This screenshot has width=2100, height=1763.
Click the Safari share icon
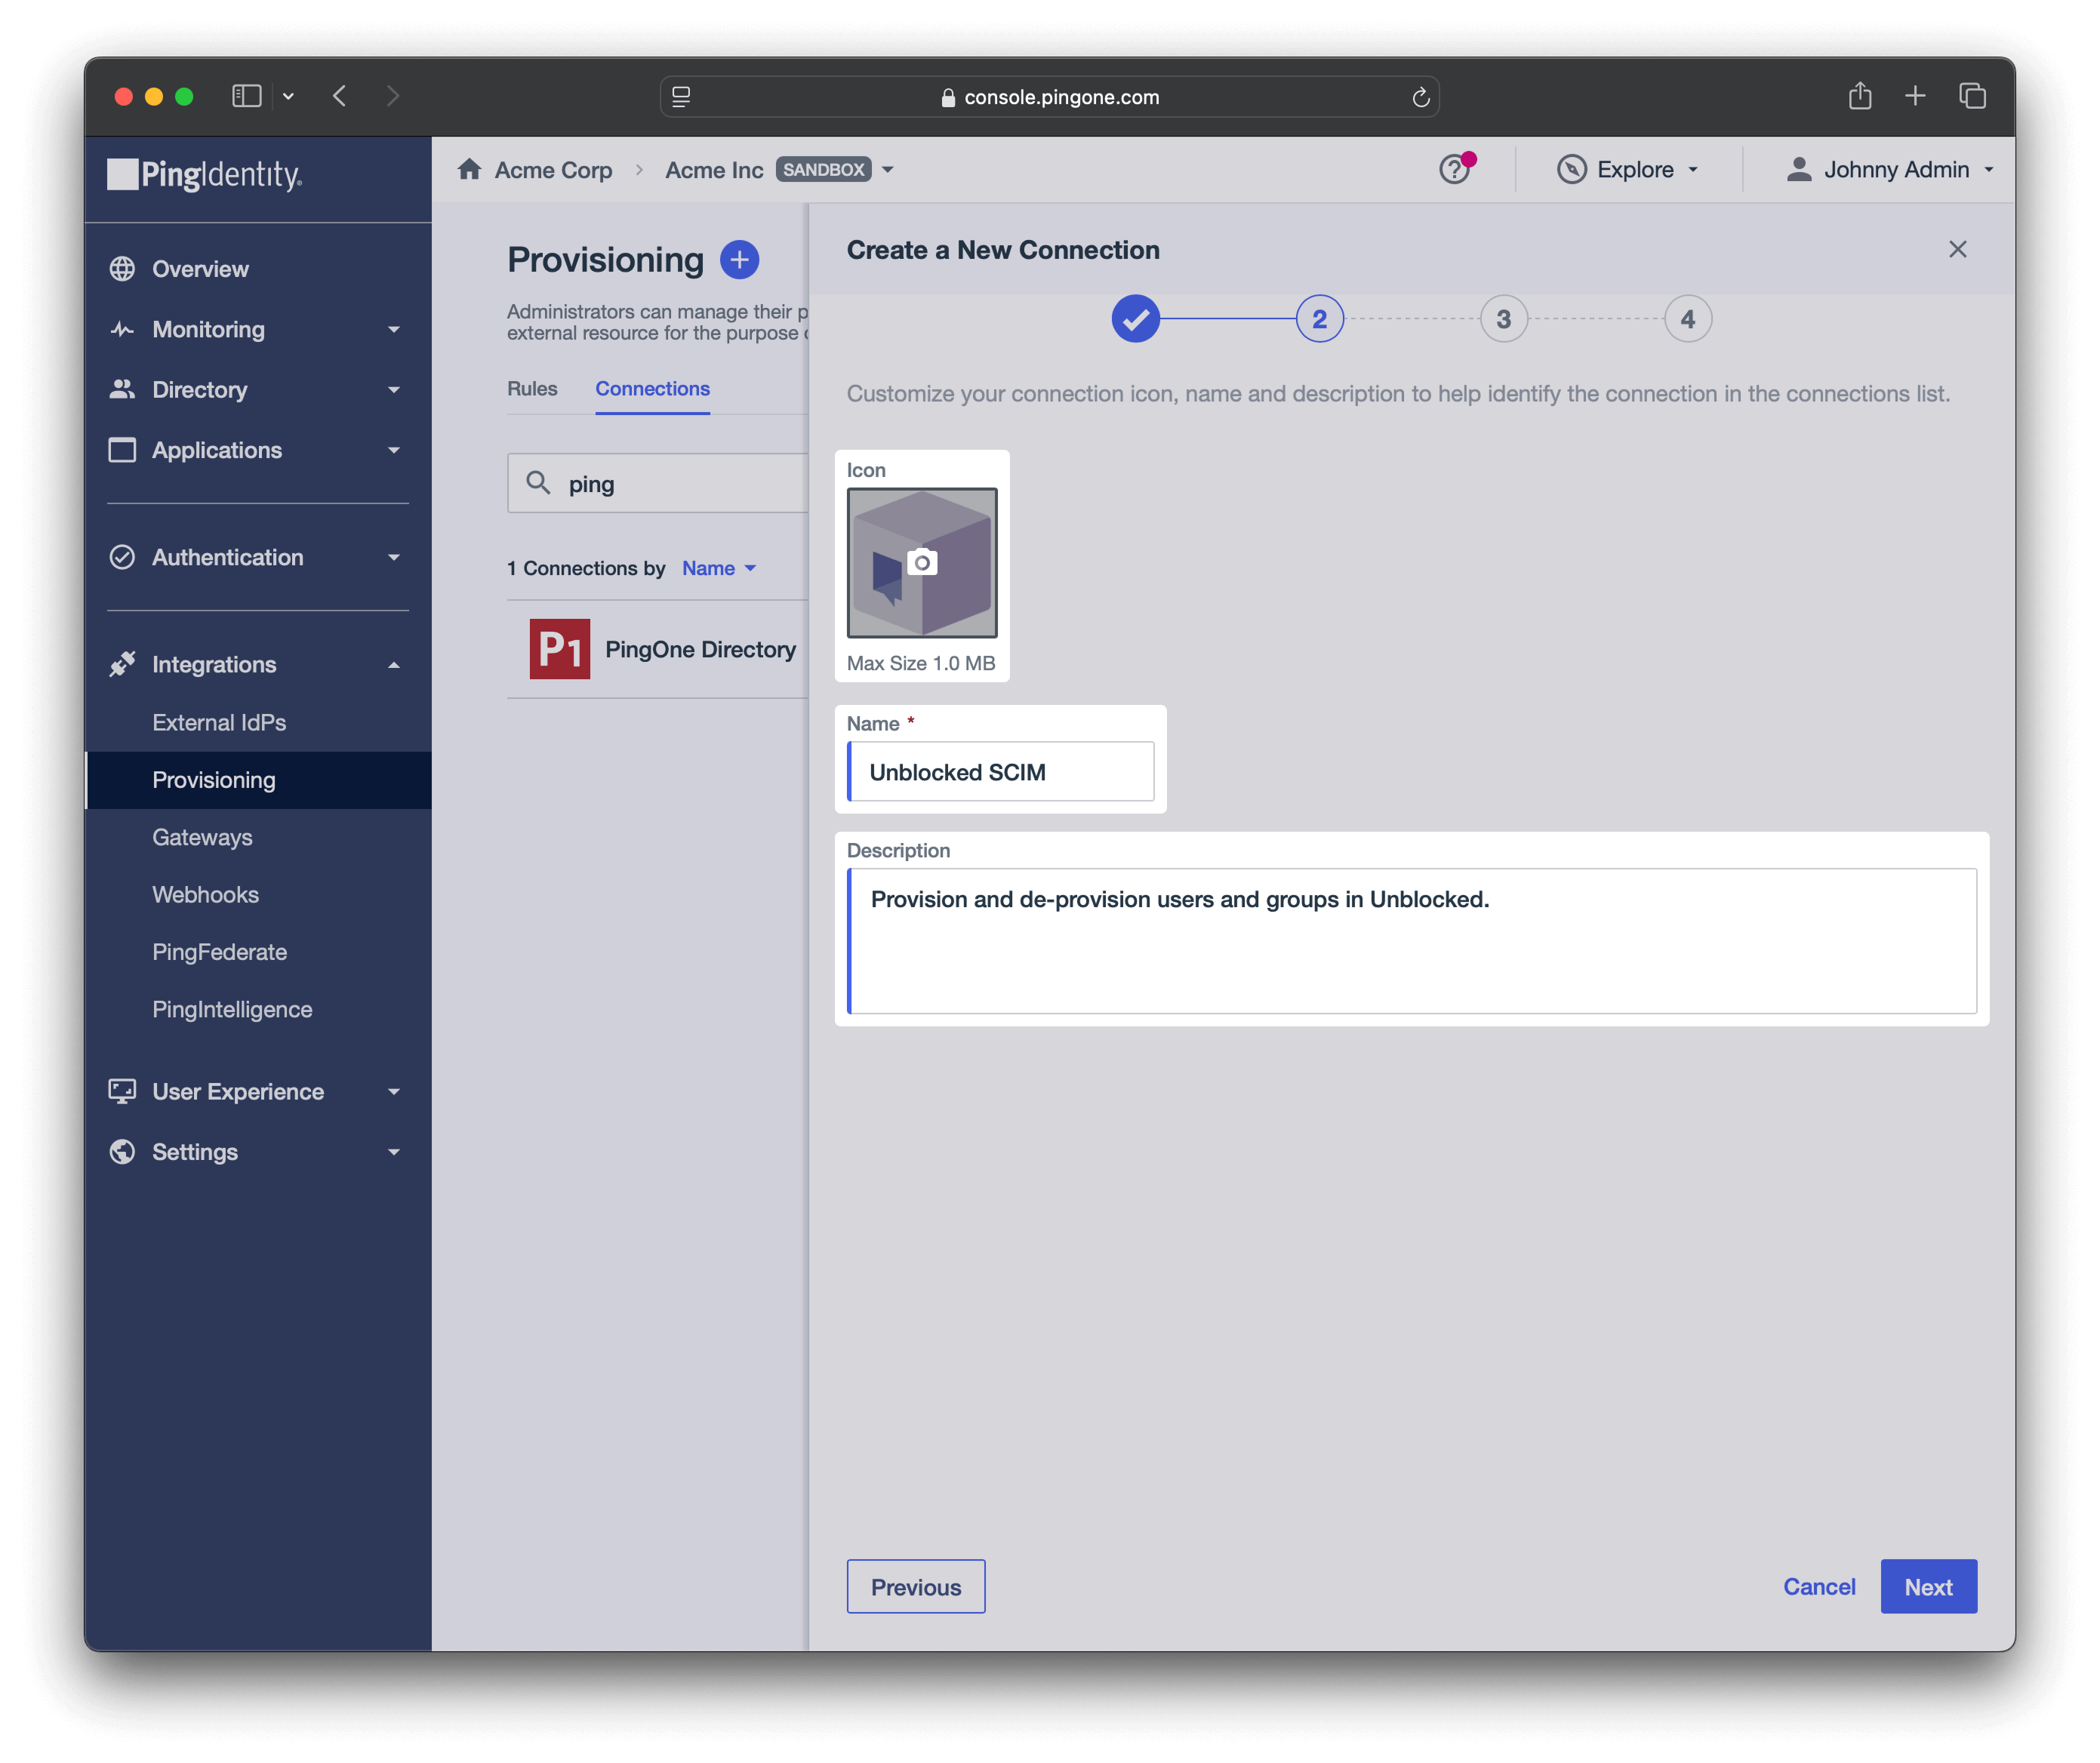point(1859,96)
